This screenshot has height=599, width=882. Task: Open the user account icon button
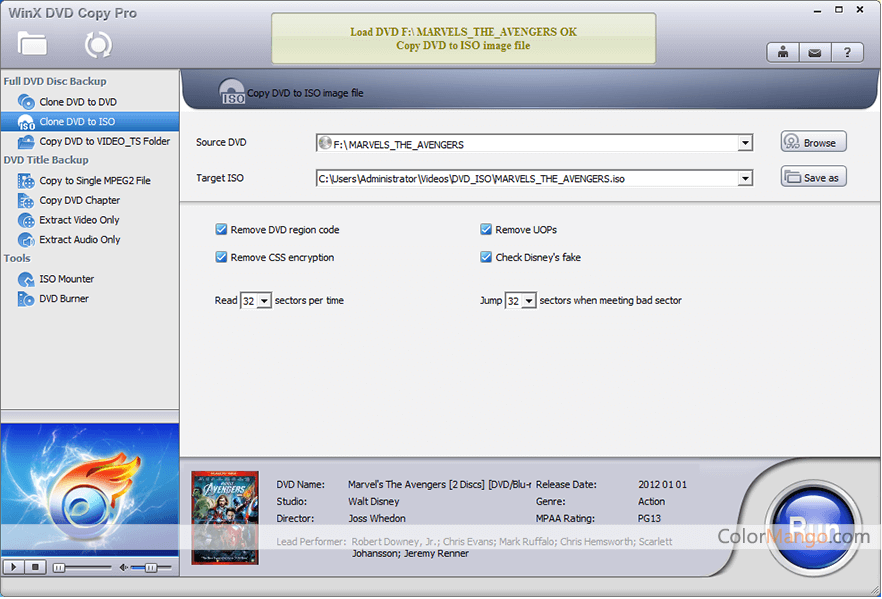click(x=783, y=53)
